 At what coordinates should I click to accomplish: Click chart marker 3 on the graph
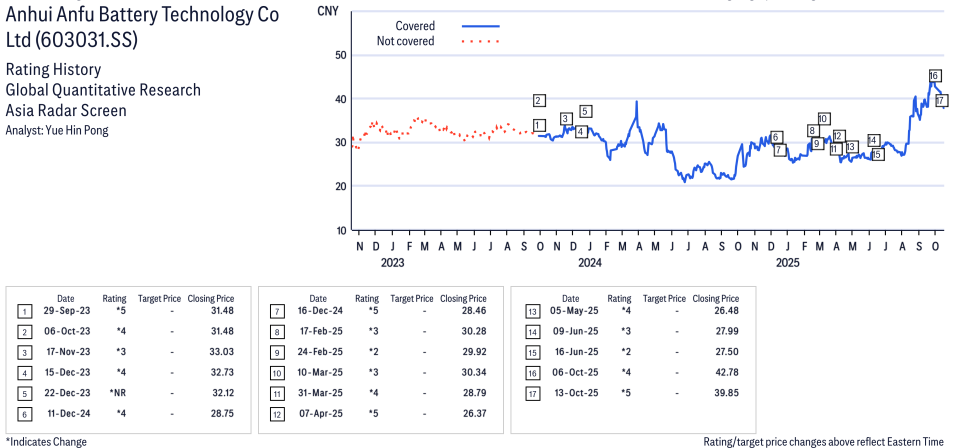point(566,119)
